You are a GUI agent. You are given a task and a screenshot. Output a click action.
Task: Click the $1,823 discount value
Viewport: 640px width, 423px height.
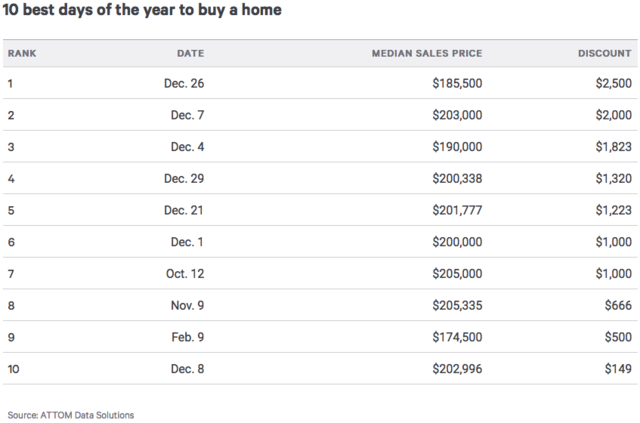pyautogui.click(x=613, y=147)
